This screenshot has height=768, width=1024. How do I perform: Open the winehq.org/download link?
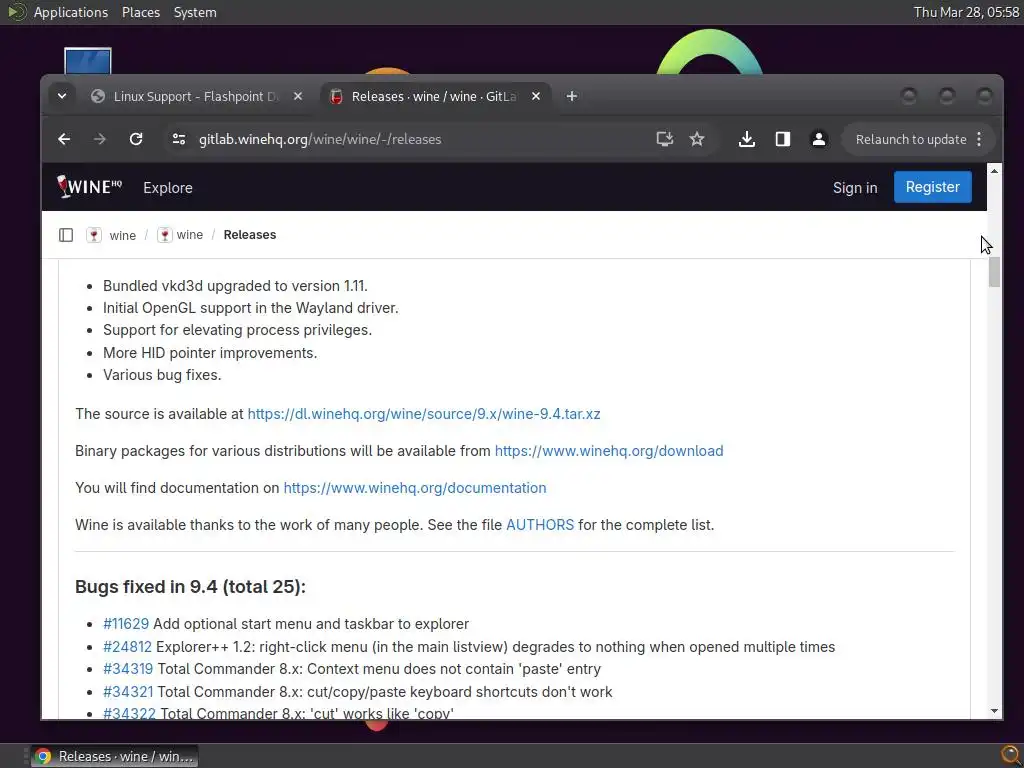point(609,451)
